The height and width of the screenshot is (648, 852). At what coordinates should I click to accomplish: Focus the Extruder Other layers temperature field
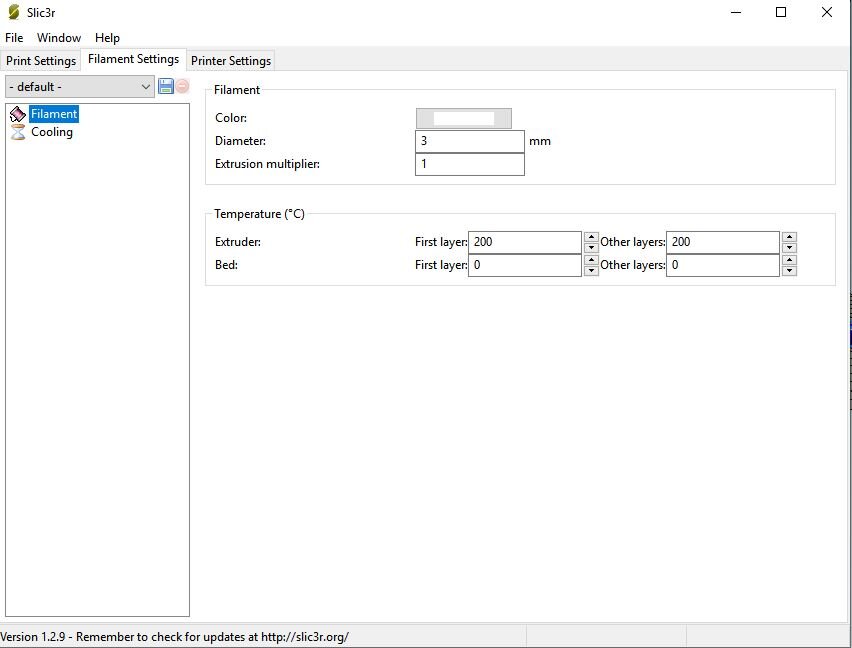point(723,242)
